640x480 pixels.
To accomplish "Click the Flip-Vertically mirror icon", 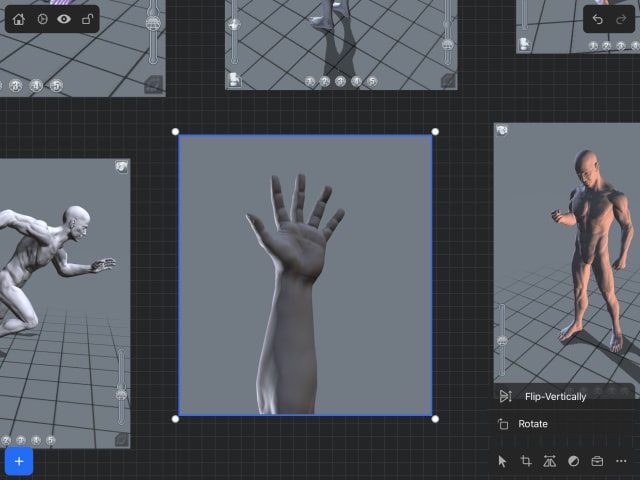I will (x=505, y=396).
